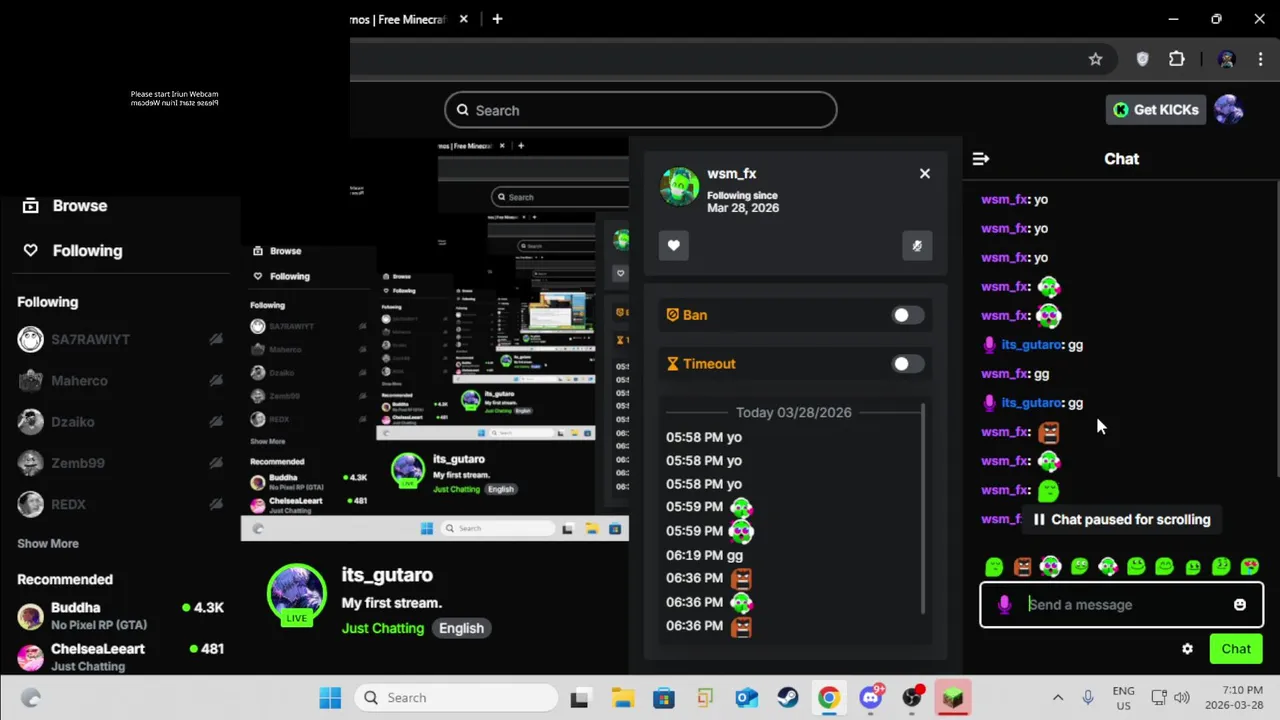Screen dimensions: 1280x720
Task: Click the scrollbar in user message history
Action: point(923,509)
